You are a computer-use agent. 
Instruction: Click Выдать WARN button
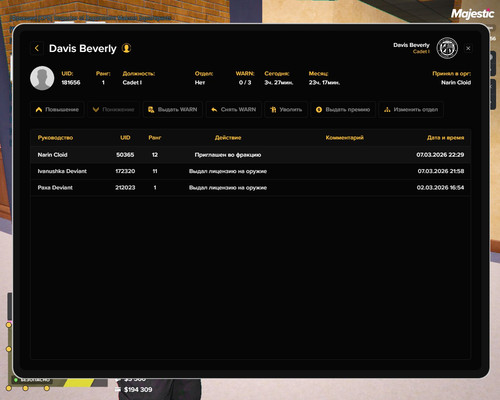(x=173, y=109)
